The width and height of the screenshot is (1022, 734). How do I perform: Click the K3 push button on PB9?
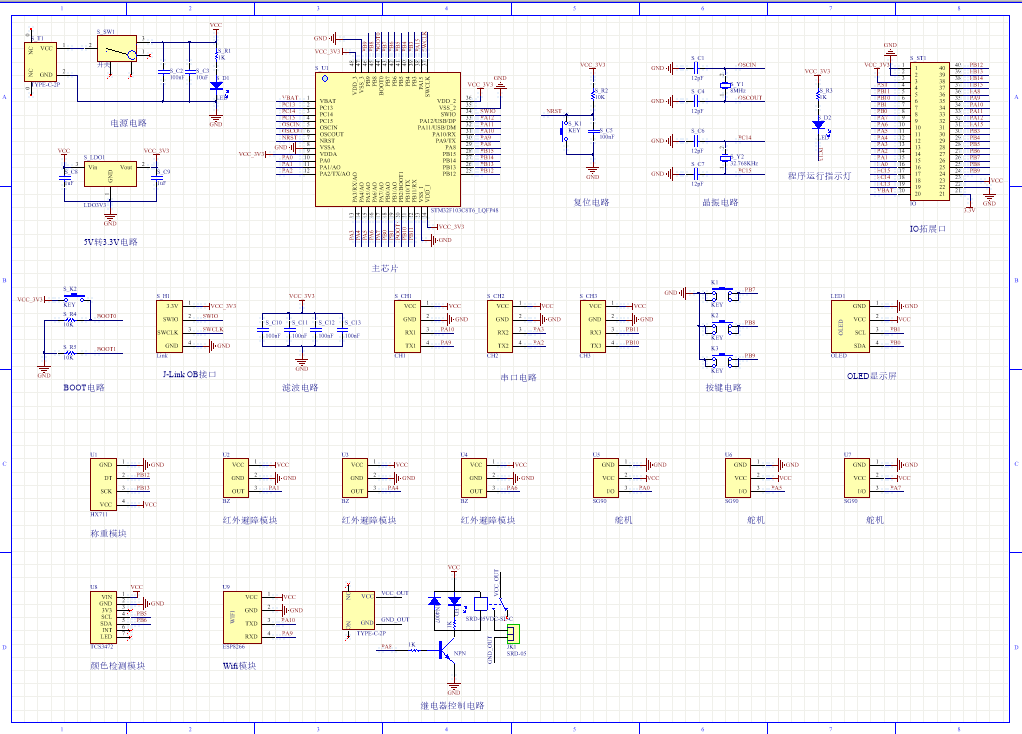pos(723,362)
